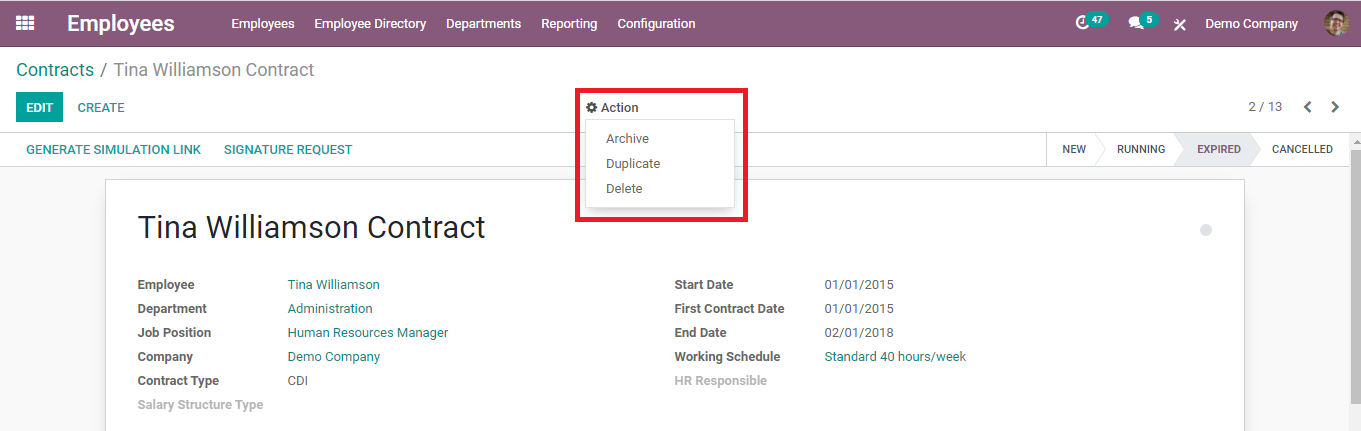1361x431 pixels.
Task: Click the grey kanban state dot
Action: click(1205, 230)
